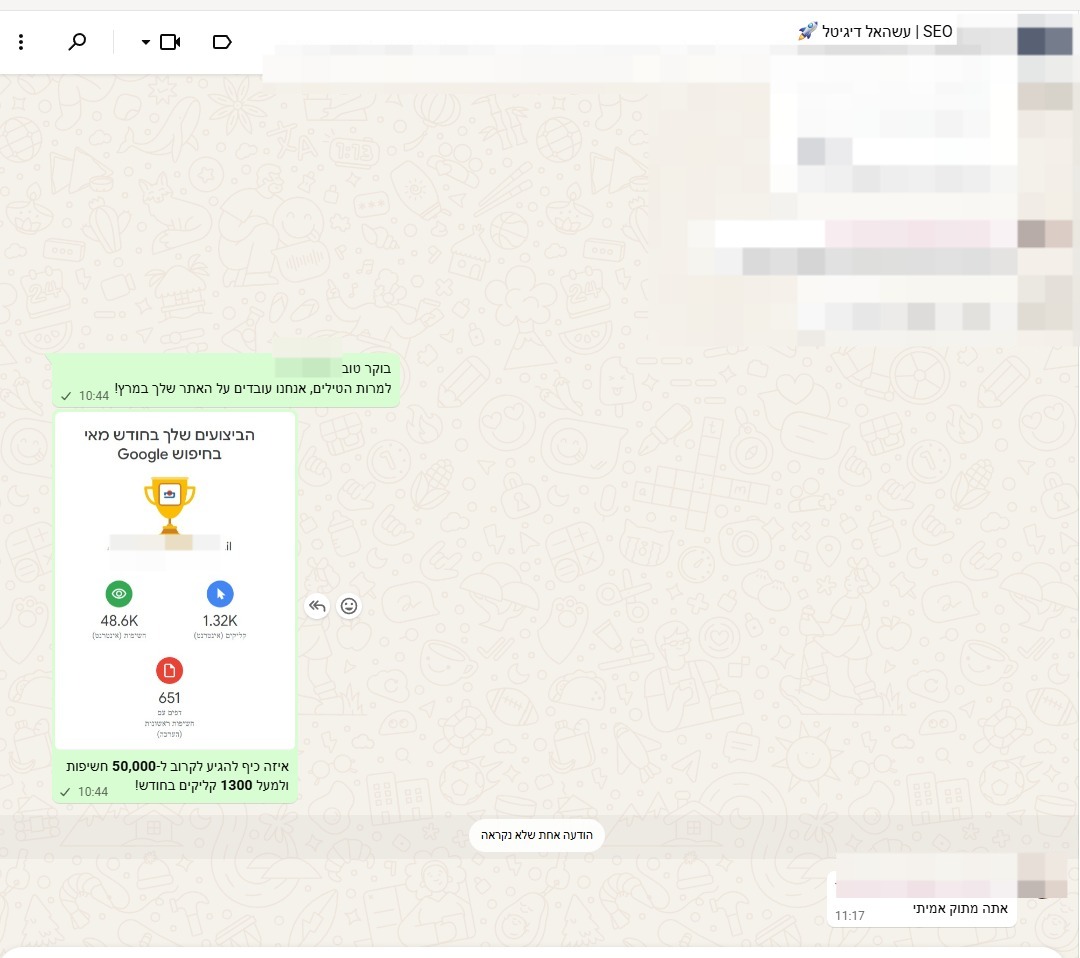Click the caption mentioning 50,000 חשיפות
Image resolution: width=1080 pixels, height=958 pixels.
coord(178,775)
